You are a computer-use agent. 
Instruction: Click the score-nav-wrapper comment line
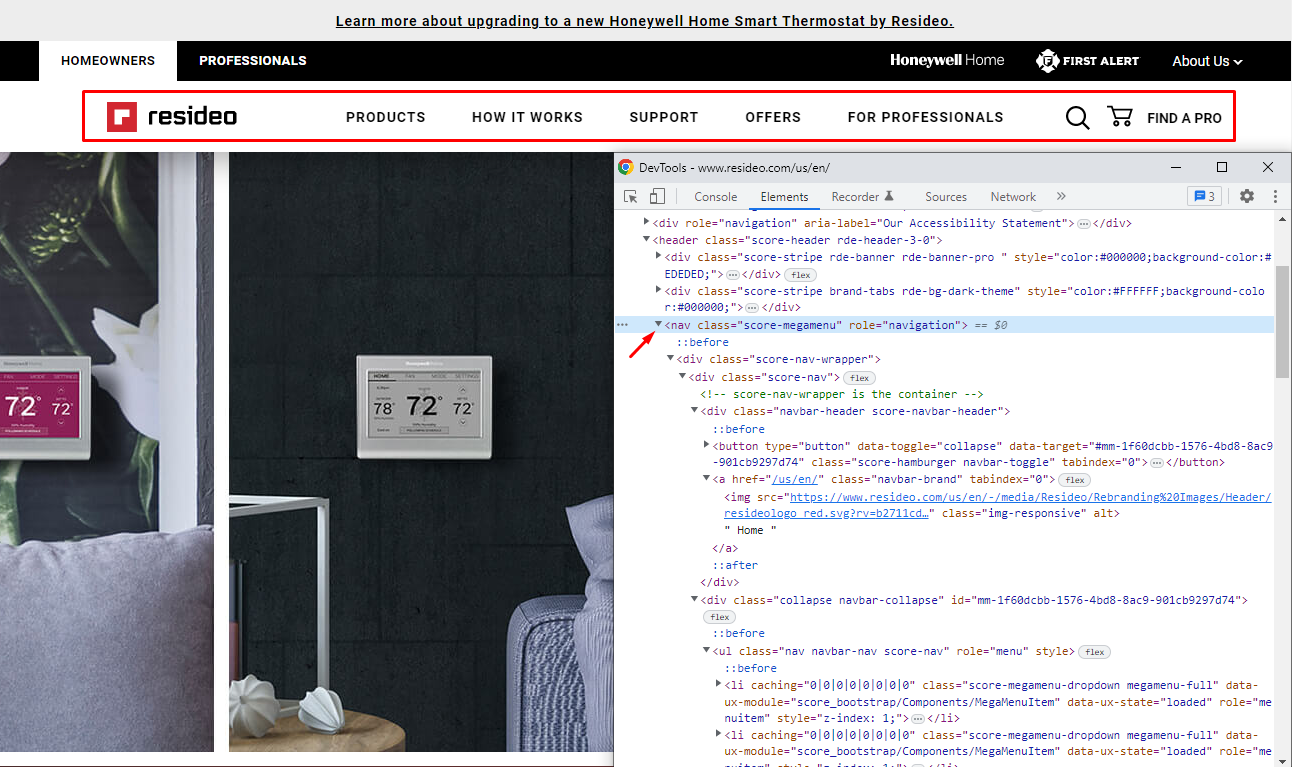tap(842, 394)
